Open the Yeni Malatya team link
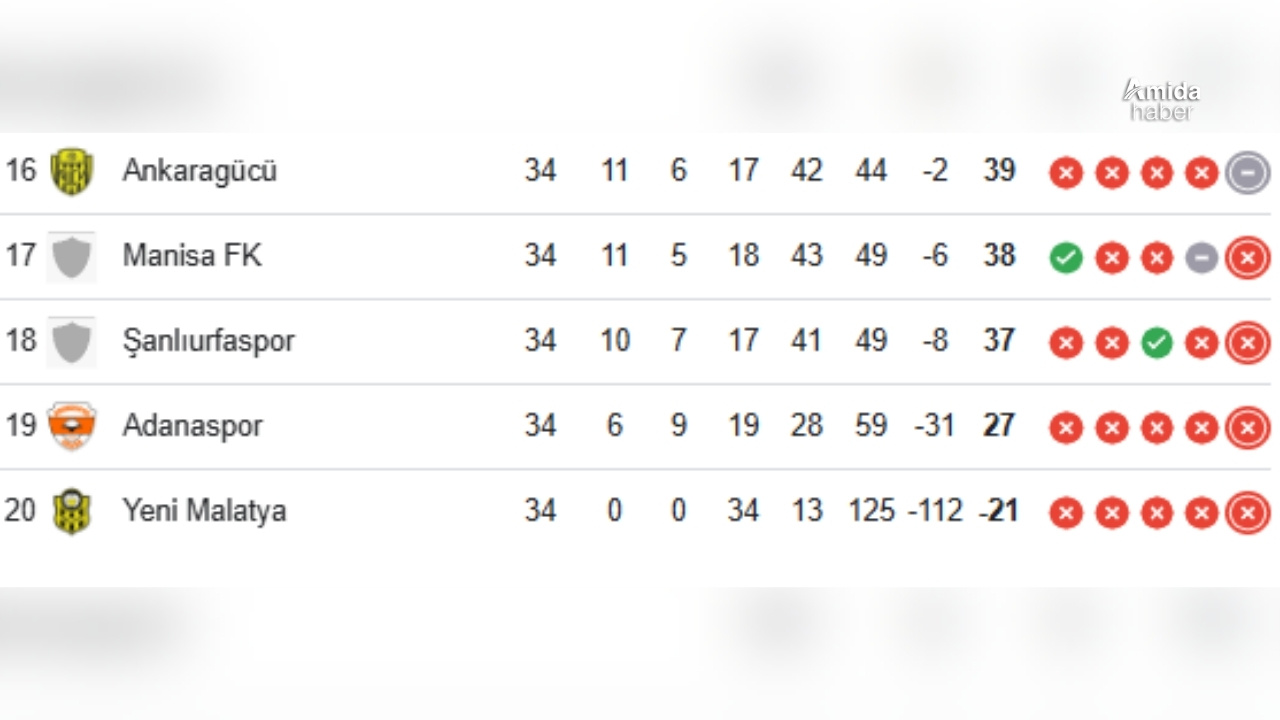1280x720 pixels. [204, 511]
